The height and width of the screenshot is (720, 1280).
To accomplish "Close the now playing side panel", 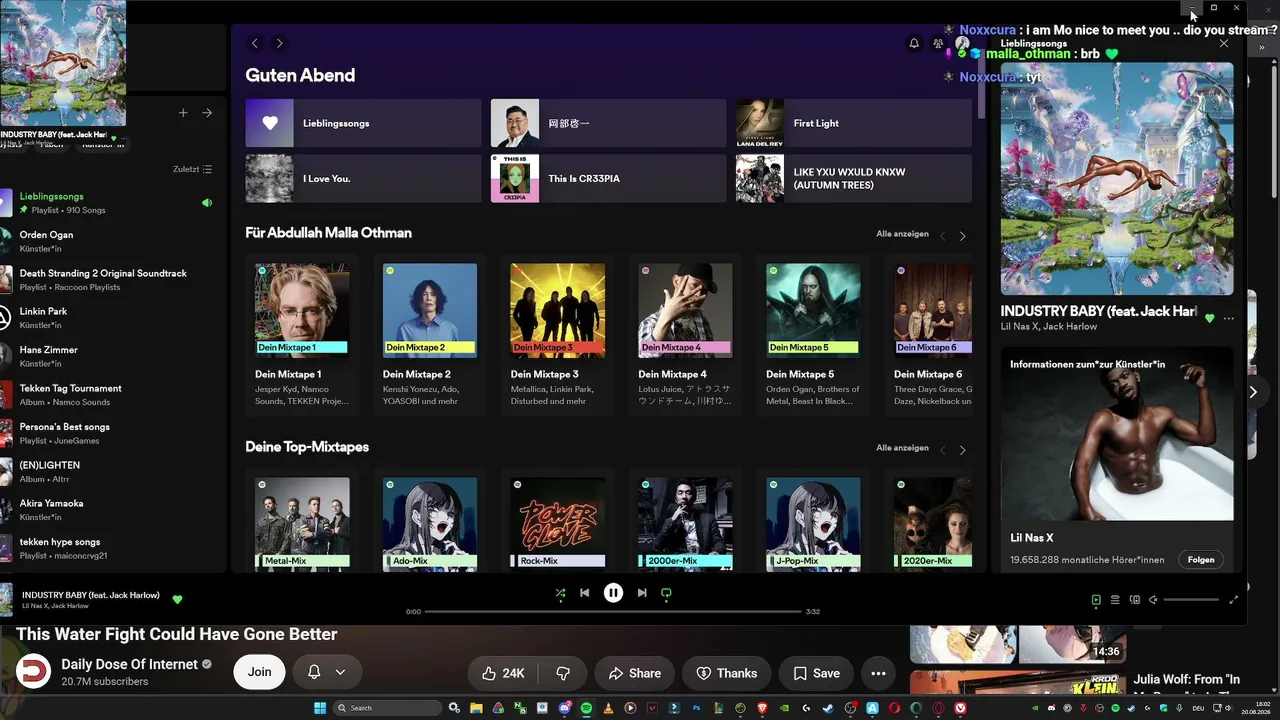I will point(1224,43).
